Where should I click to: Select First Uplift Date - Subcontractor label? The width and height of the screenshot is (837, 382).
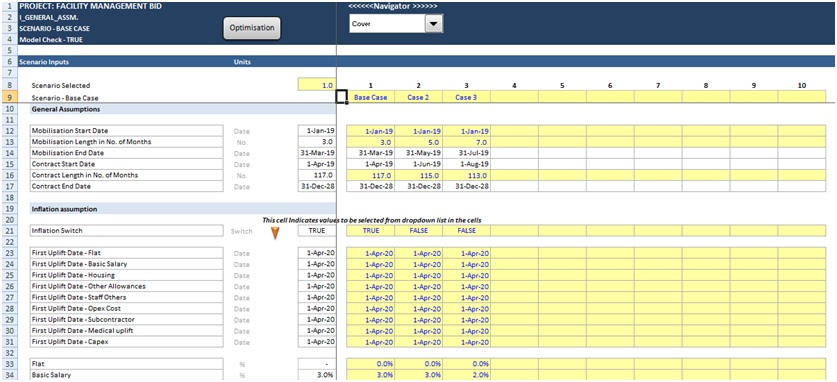(x=127, y=320)
